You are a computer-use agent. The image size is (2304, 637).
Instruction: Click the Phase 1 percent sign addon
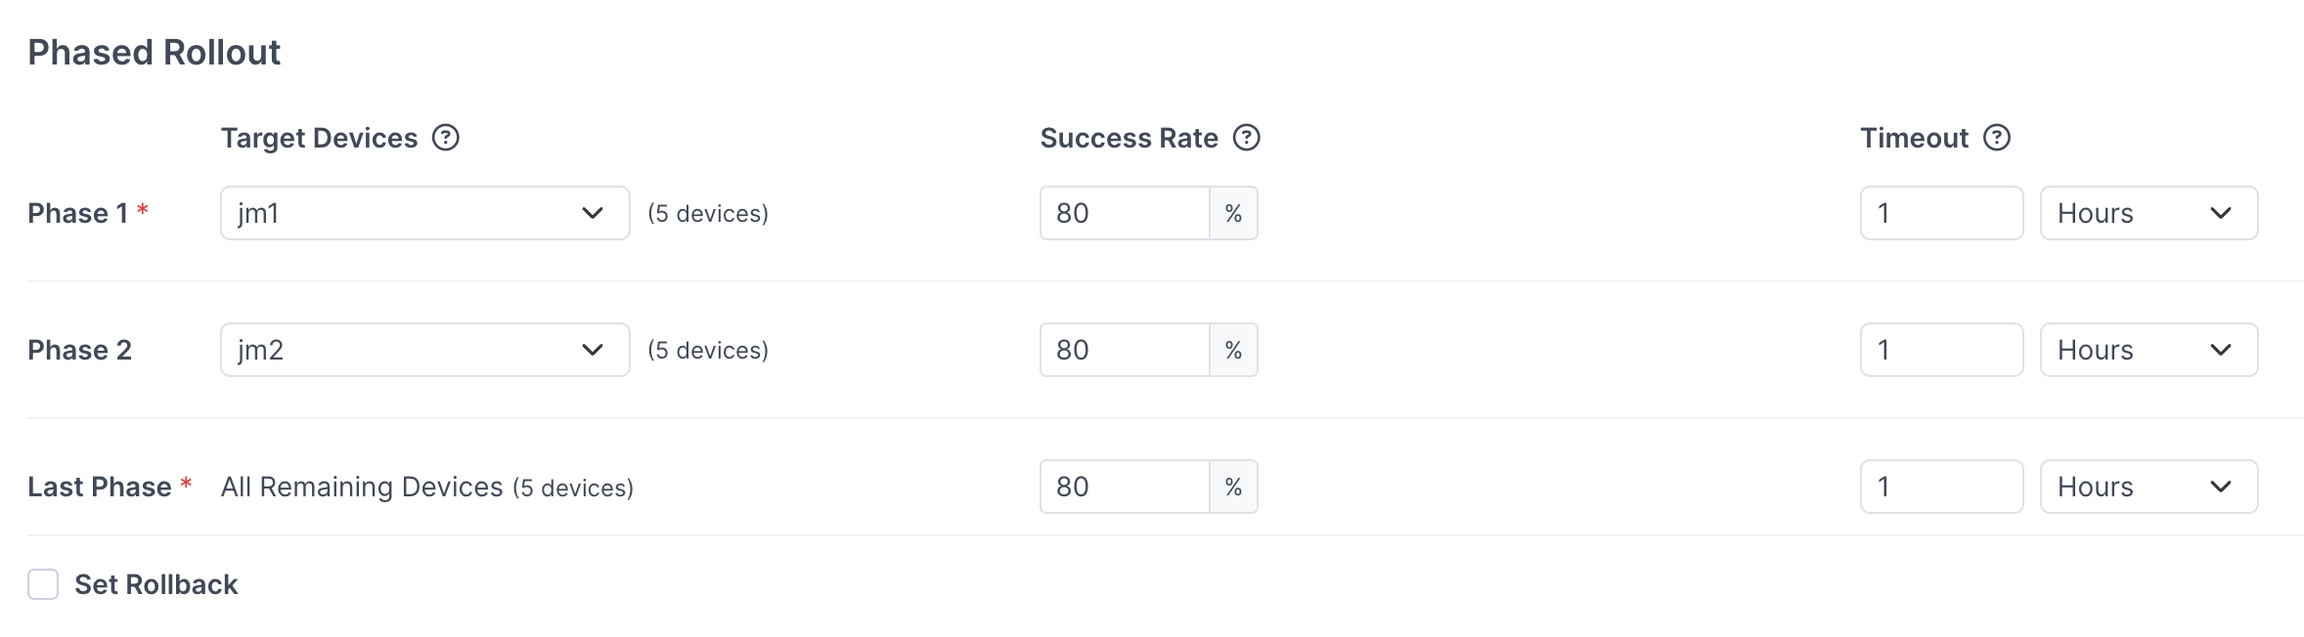pos(1233,213)
